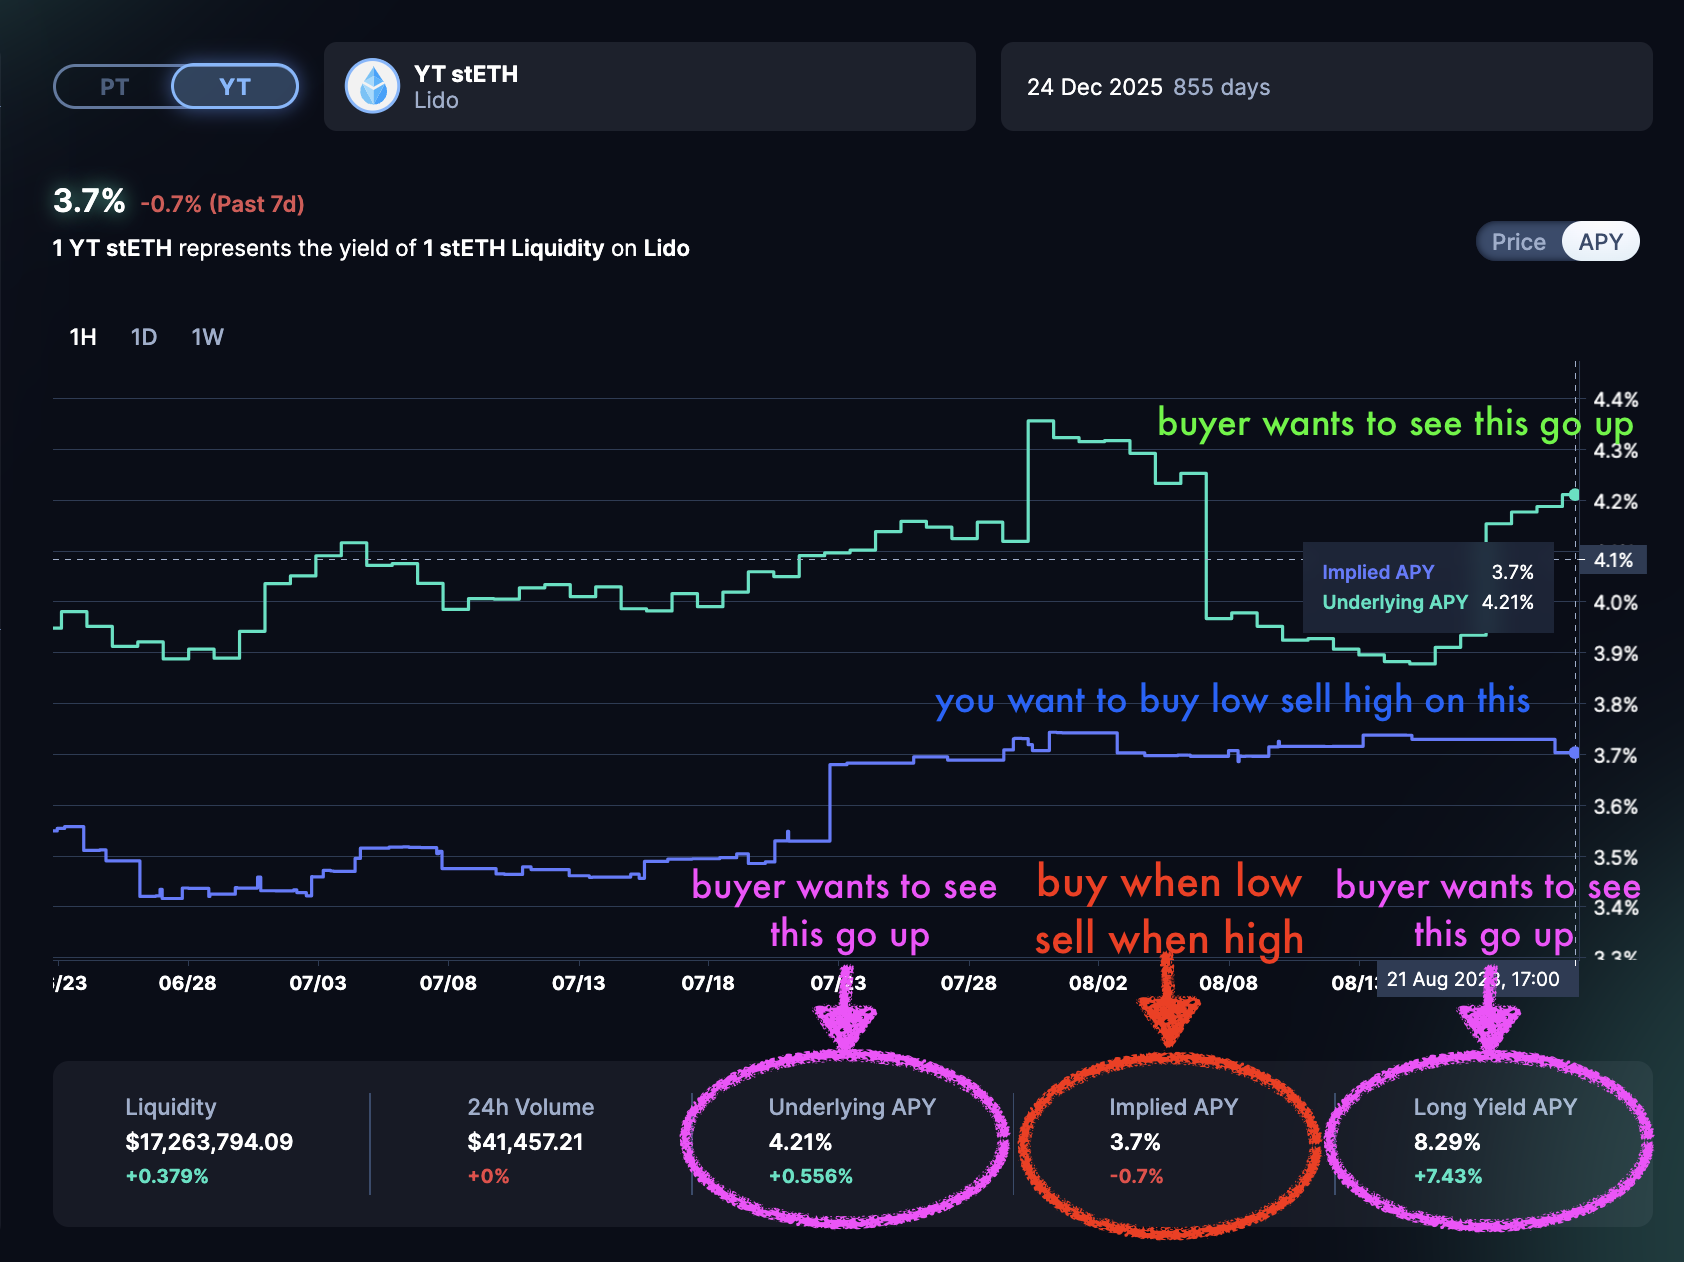Screen dimensions: 1684x1262
Task: Set chart interval to 1W
Action: [x=207, y=337]
